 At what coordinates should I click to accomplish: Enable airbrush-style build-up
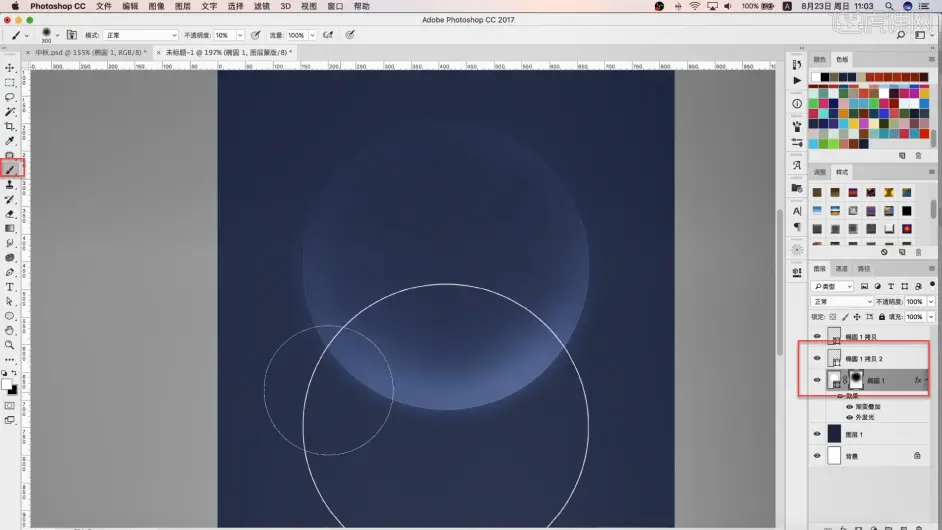click(x=328, y=35)
